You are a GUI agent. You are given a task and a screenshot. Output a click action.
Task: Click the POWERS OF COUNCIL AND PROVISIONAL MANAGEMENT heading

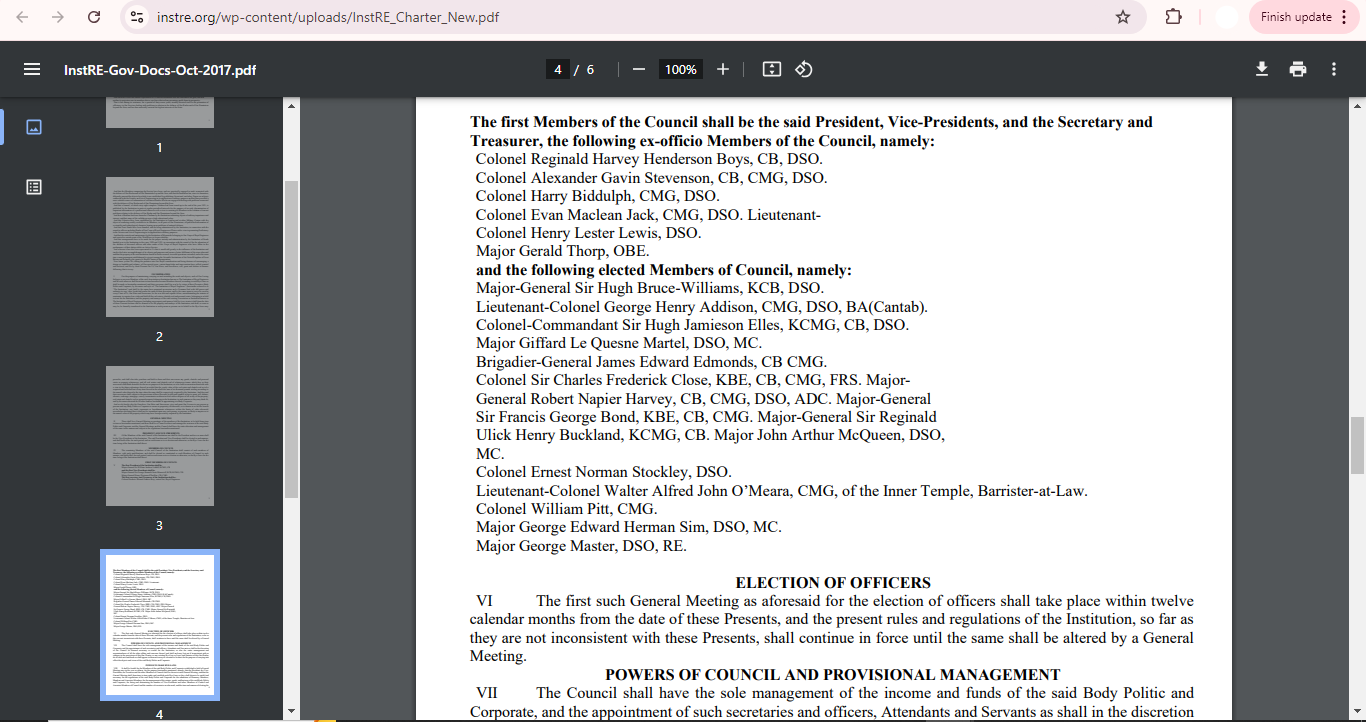[833, 675]
